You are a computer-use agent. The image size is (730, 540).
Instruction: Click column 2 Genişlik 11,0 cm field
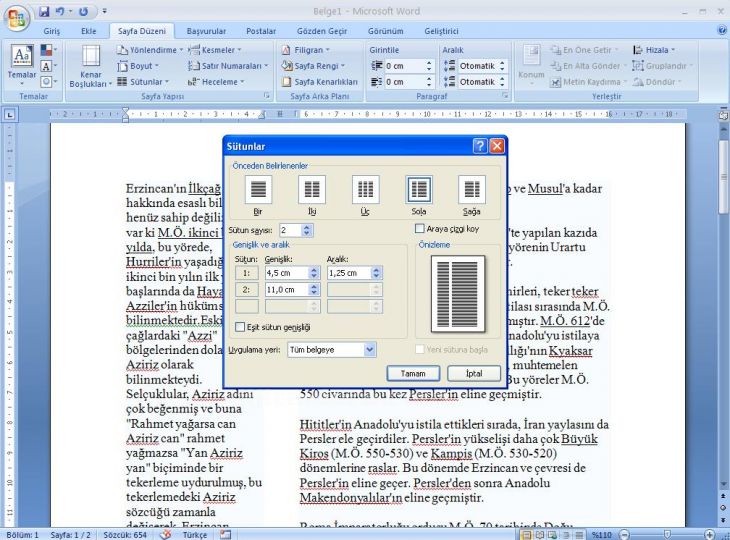click(287, 290)
